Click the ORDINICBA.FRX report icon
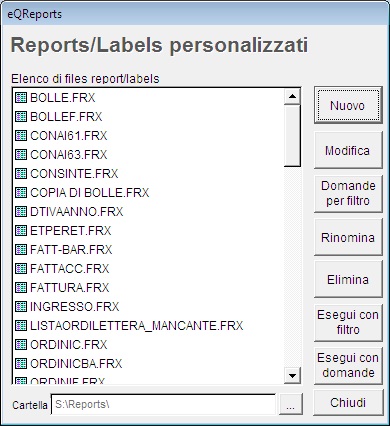This screenshot has width=390, height=426. (21, 364)
